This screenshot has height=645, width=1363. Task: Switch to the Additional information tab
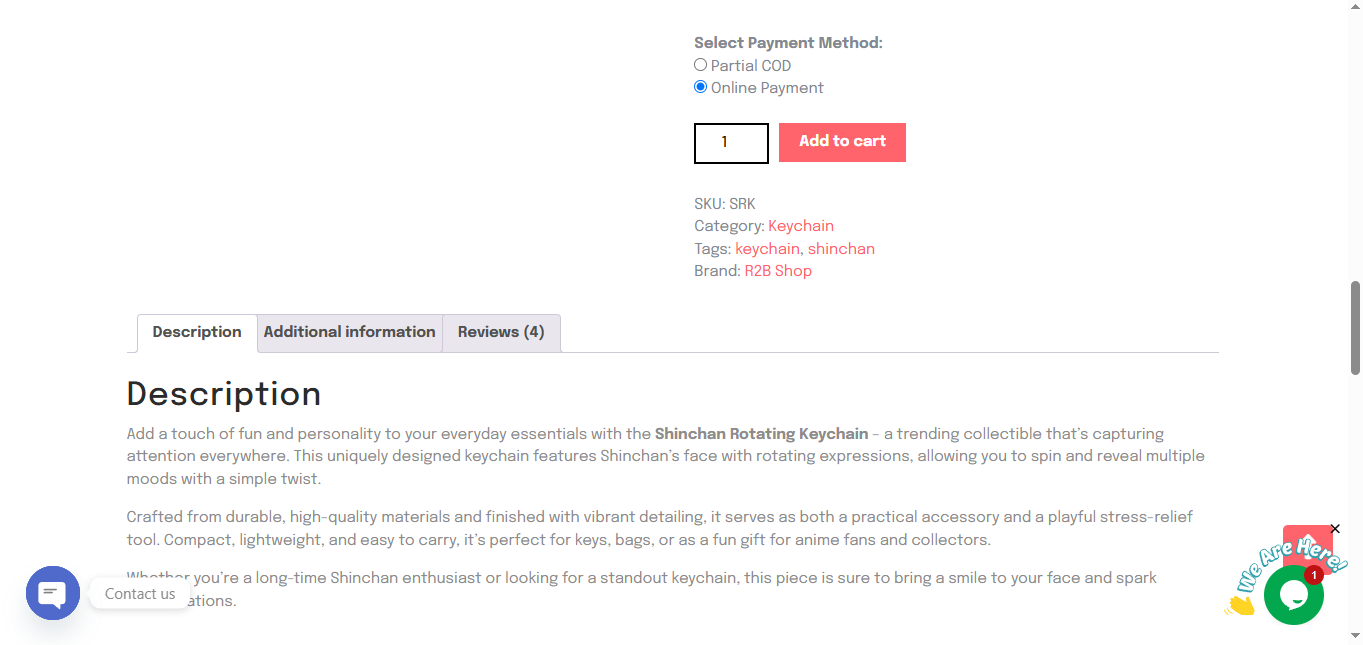click(x=349, y=332)
